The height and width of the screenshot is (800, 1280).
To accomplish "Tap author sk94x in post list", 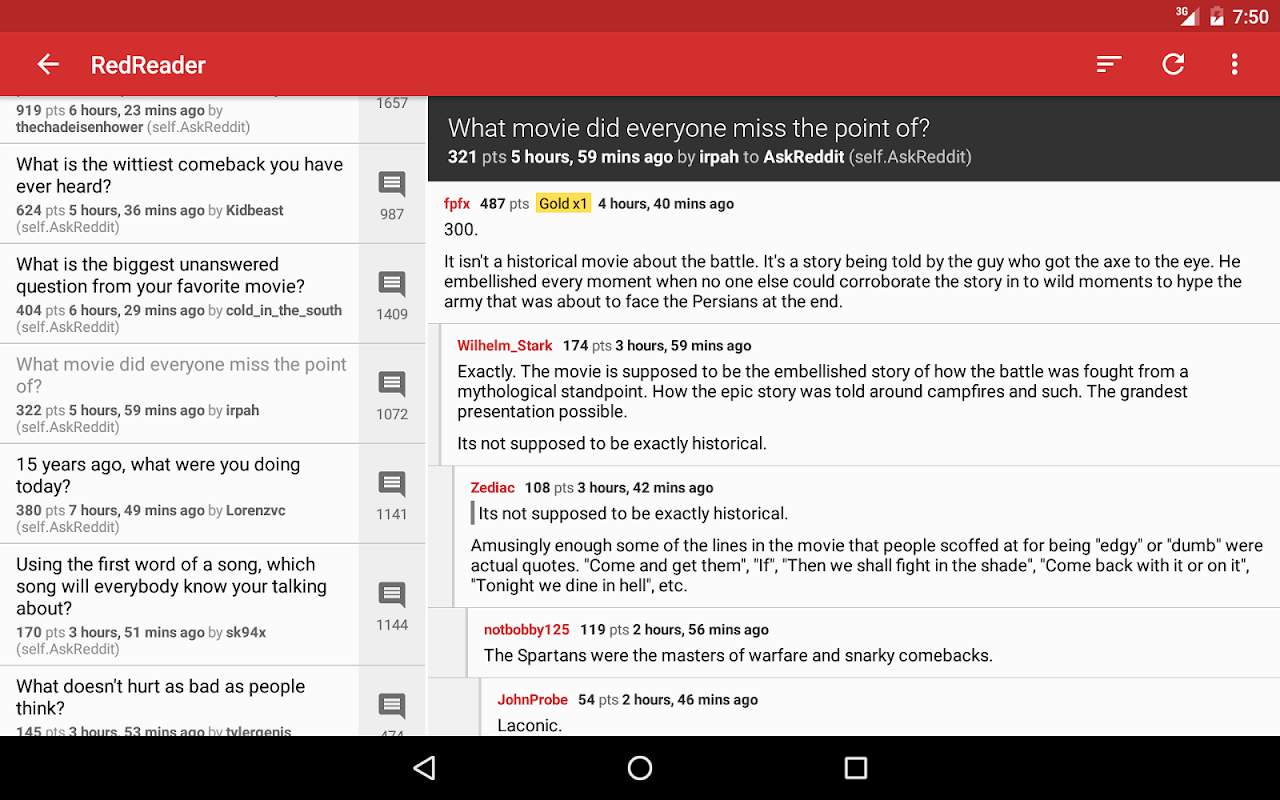I will (x=246, y=632).
